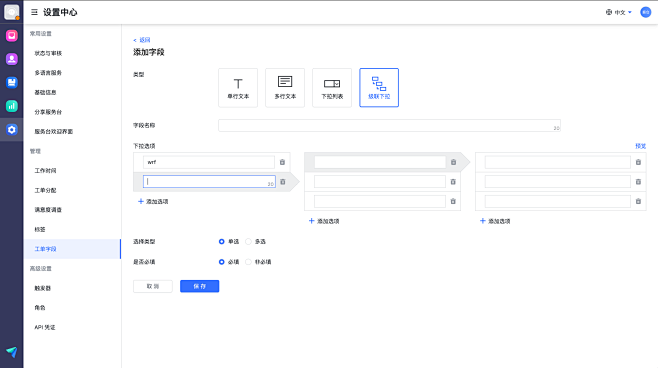Image resolution: width=658 pixels, height=368 pixels.
Task: Click the 返回 back link
Action: coord(142,40)
